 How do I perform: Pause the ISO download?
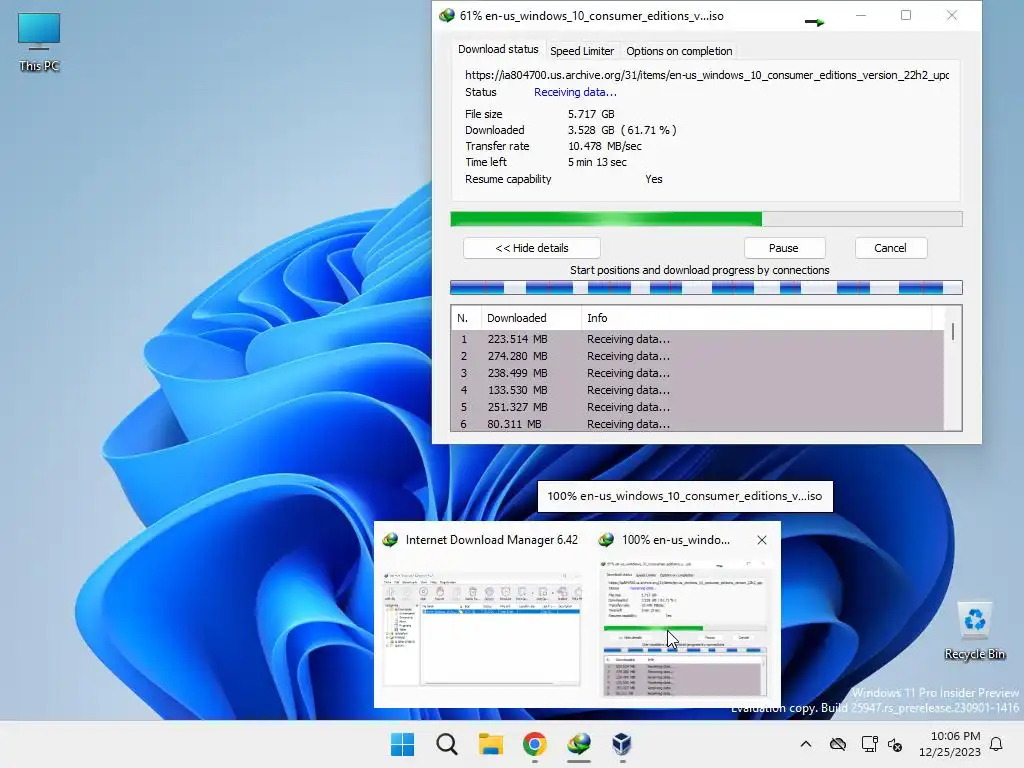pos(784,248)
